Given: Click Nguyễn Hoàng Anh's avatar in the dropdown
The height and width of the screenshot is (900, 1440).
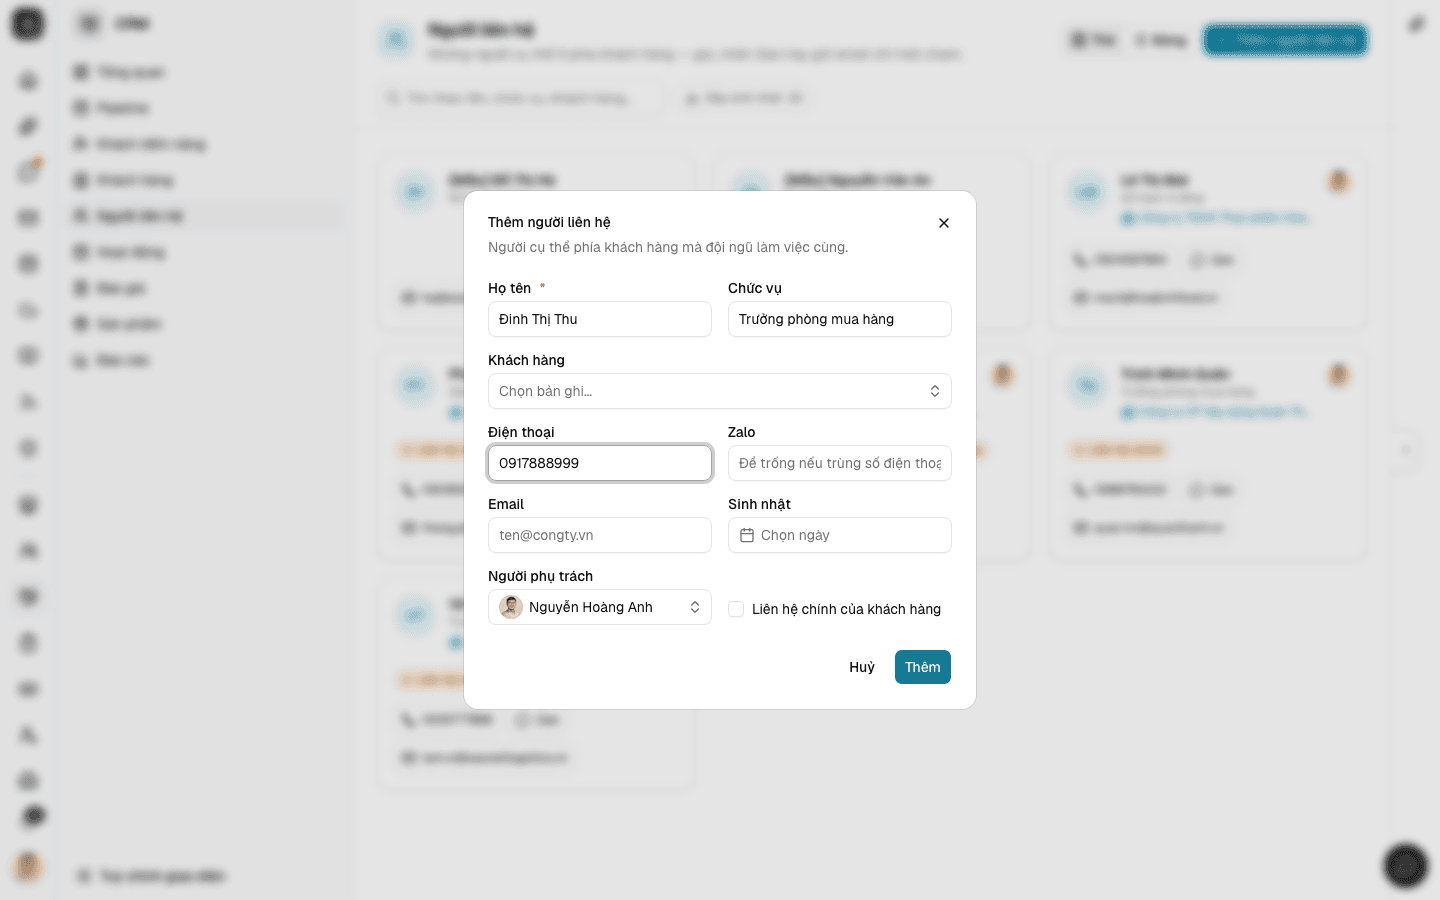Looking at the screenshot, I should (x=511, y=607).
